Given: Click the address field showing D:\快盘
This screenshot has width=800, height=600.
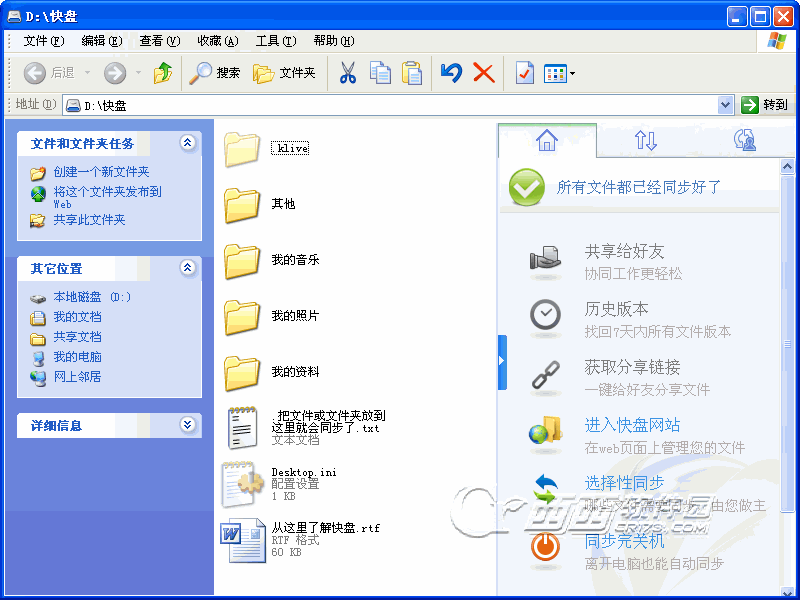Looking at the screenshot, I should (391, 105).
